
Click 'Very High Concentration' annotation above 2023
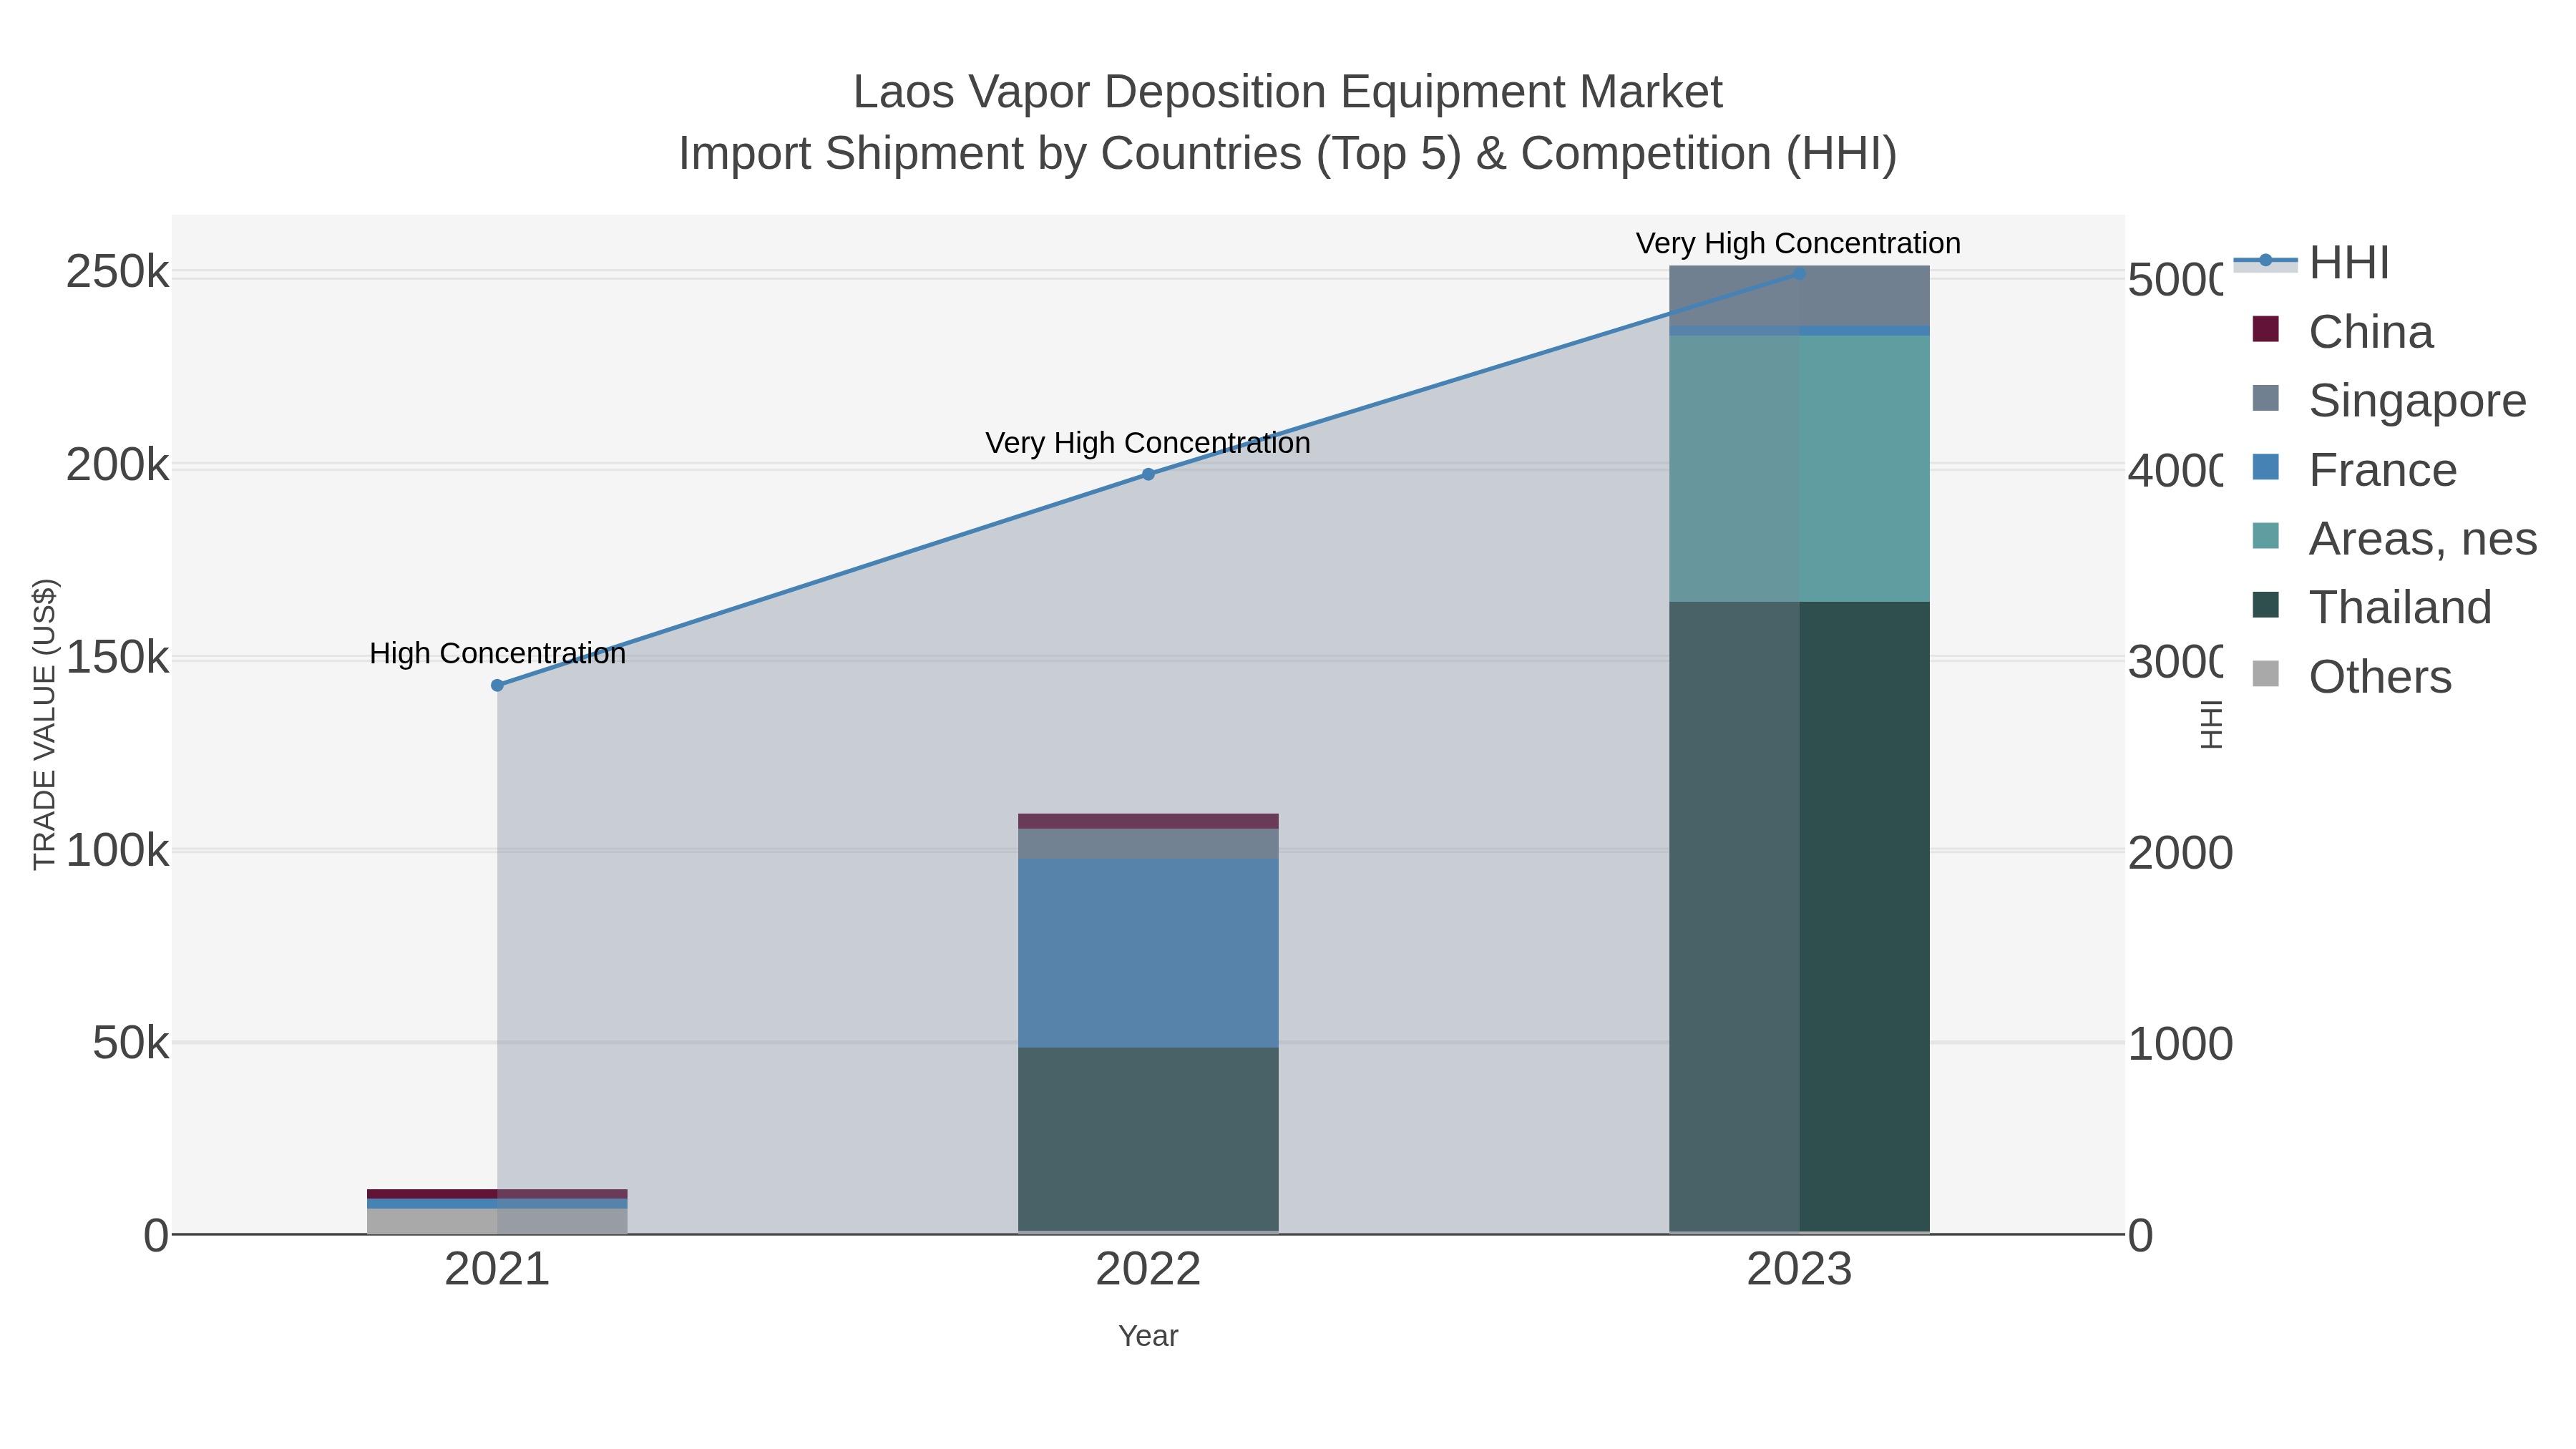[x=1798, y=243]
